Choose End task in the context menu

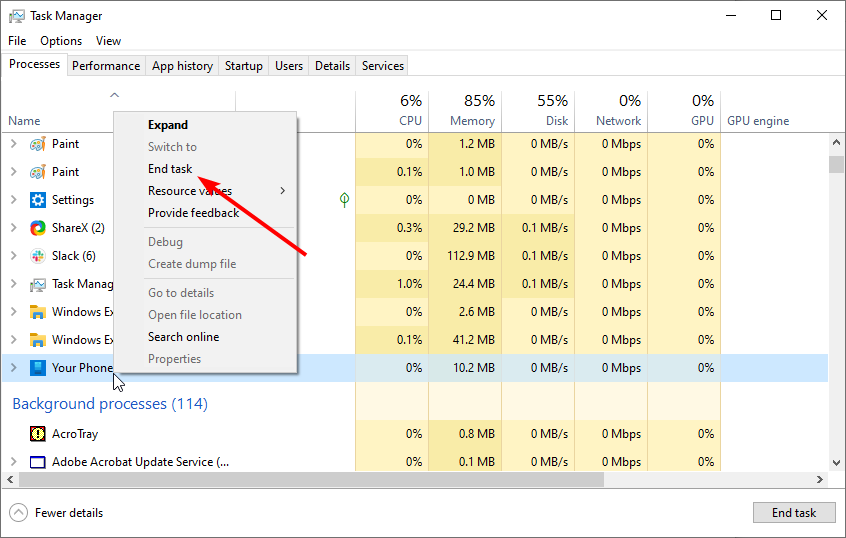[204, 169]
